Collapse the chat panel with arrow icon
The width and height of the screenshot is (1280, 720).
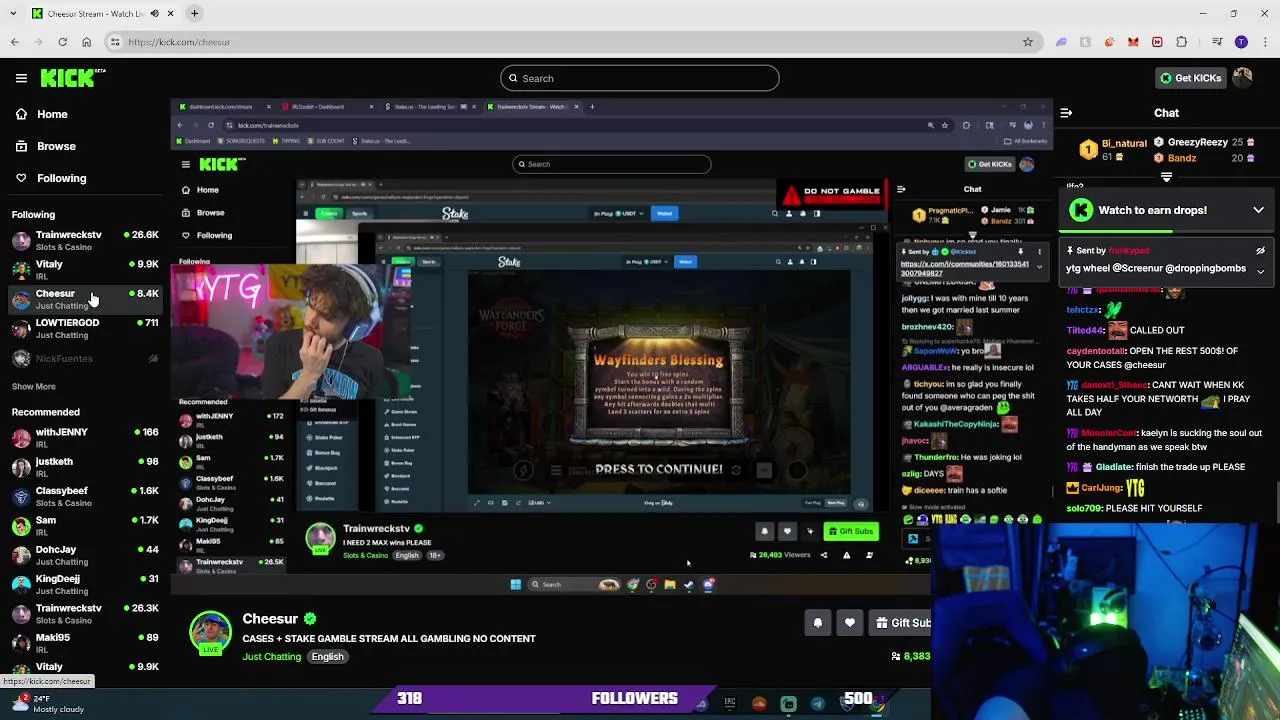[1066, 113]
